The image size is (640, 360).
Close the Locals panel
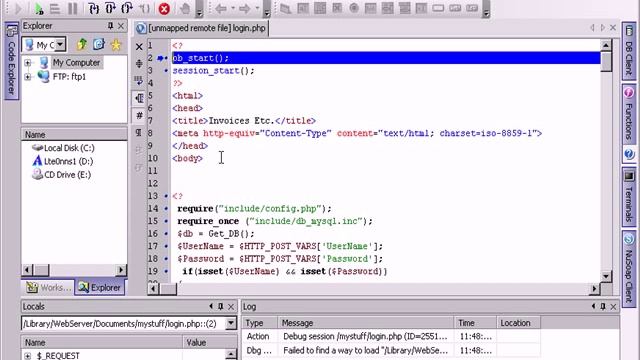[x=231, y=306]
